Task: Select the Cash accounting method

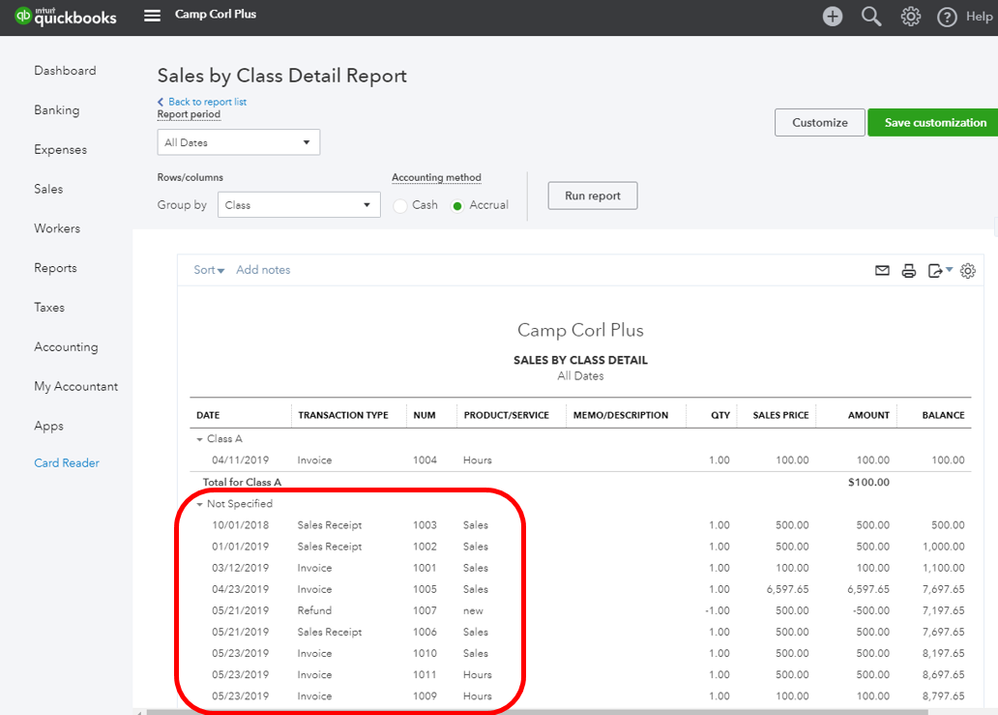Action: click(x=400, y=206)
